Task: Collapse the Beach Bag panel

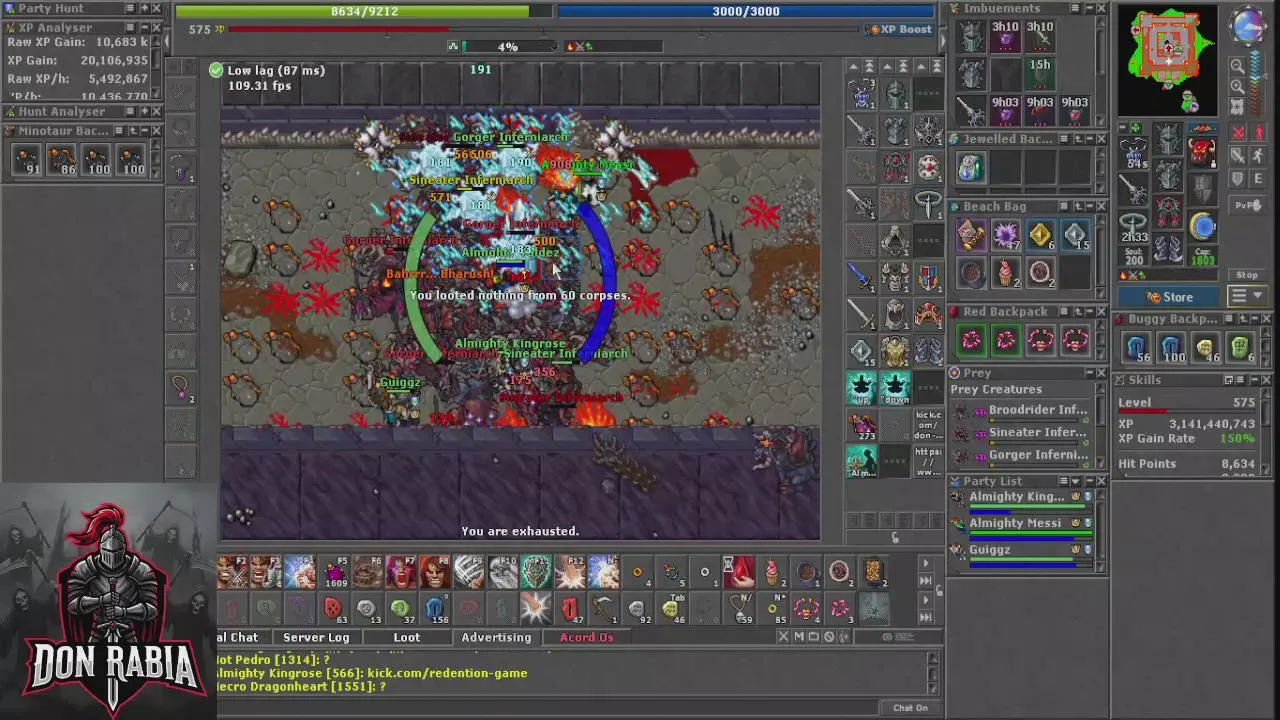Action: tap(1088, 206)
